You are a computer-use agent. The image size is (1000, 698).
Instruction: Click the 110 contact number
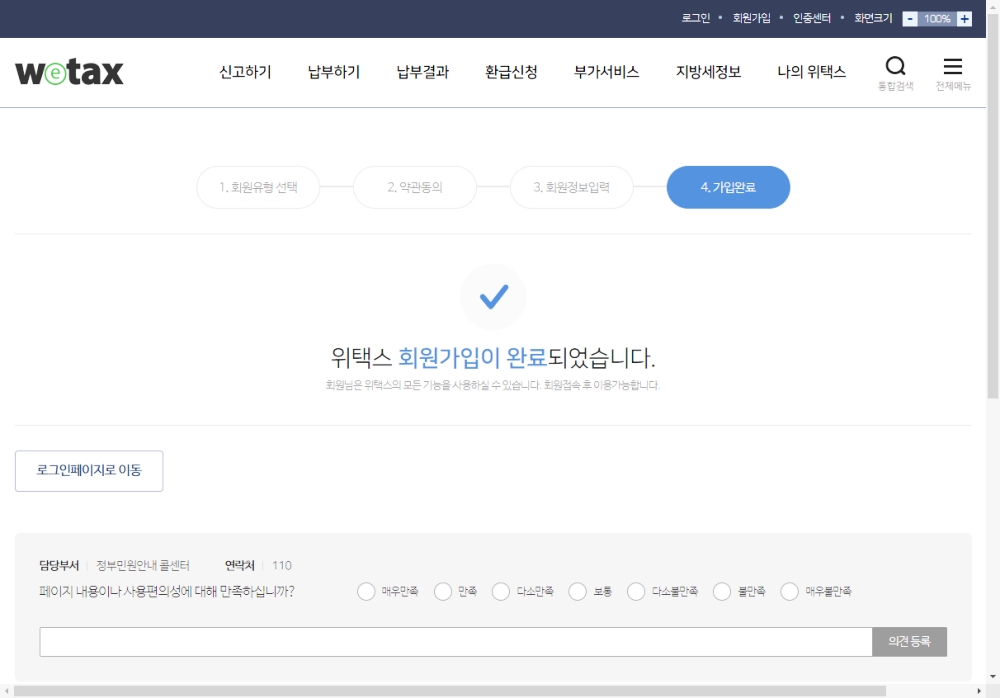(282, 565)
